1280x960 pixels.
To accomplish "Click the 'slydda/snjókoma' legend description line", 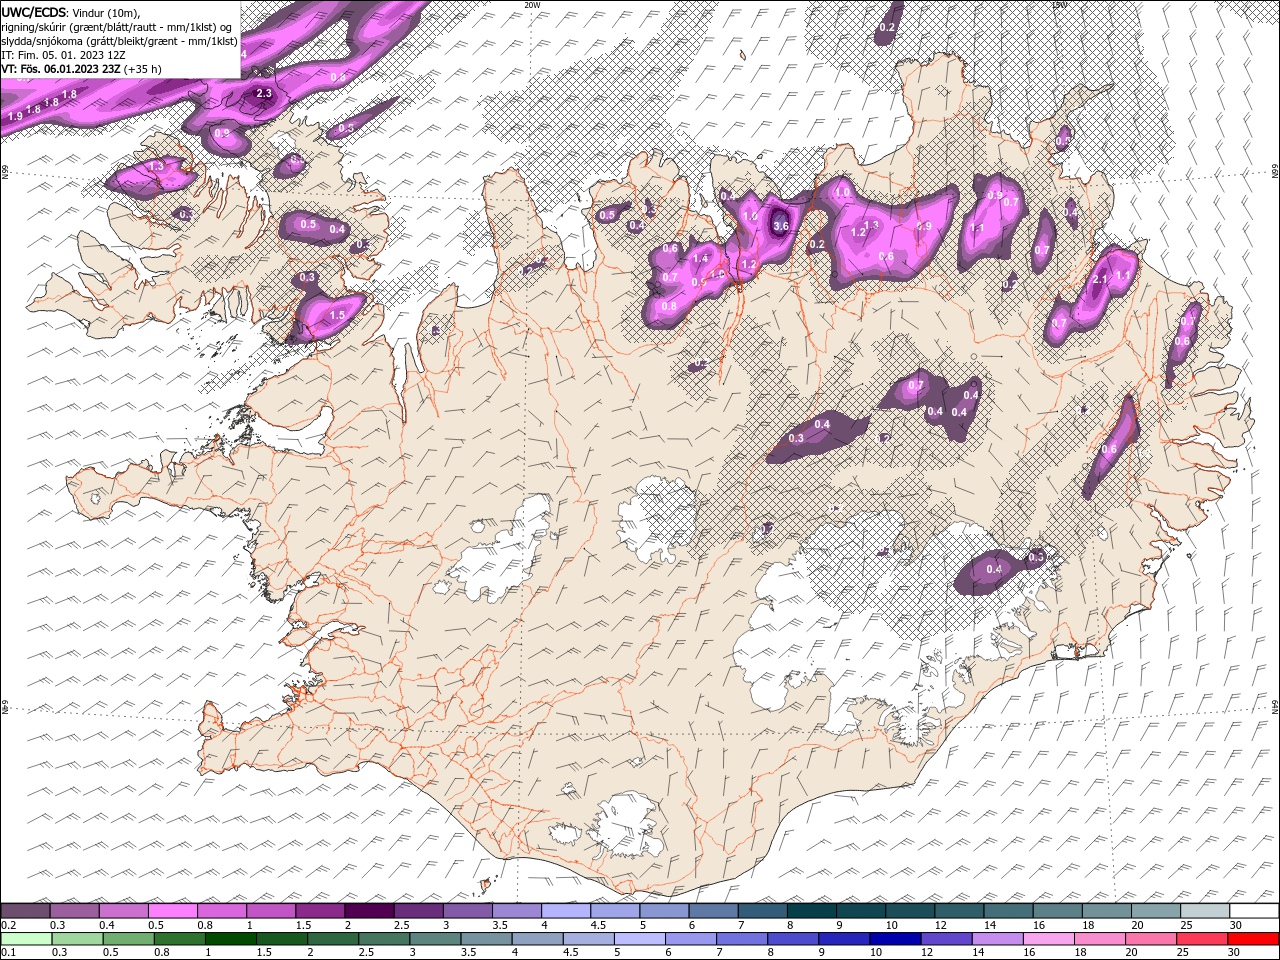I will tap(120, 41).
